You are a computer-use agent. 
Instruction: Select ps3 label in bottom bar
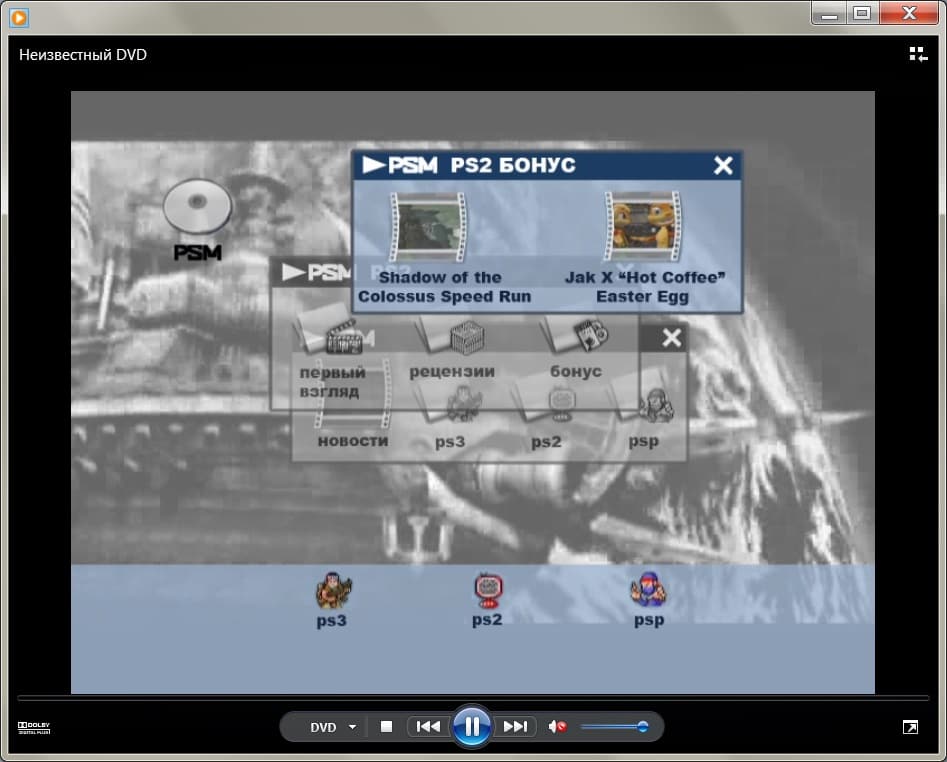[x=332, y=621]
